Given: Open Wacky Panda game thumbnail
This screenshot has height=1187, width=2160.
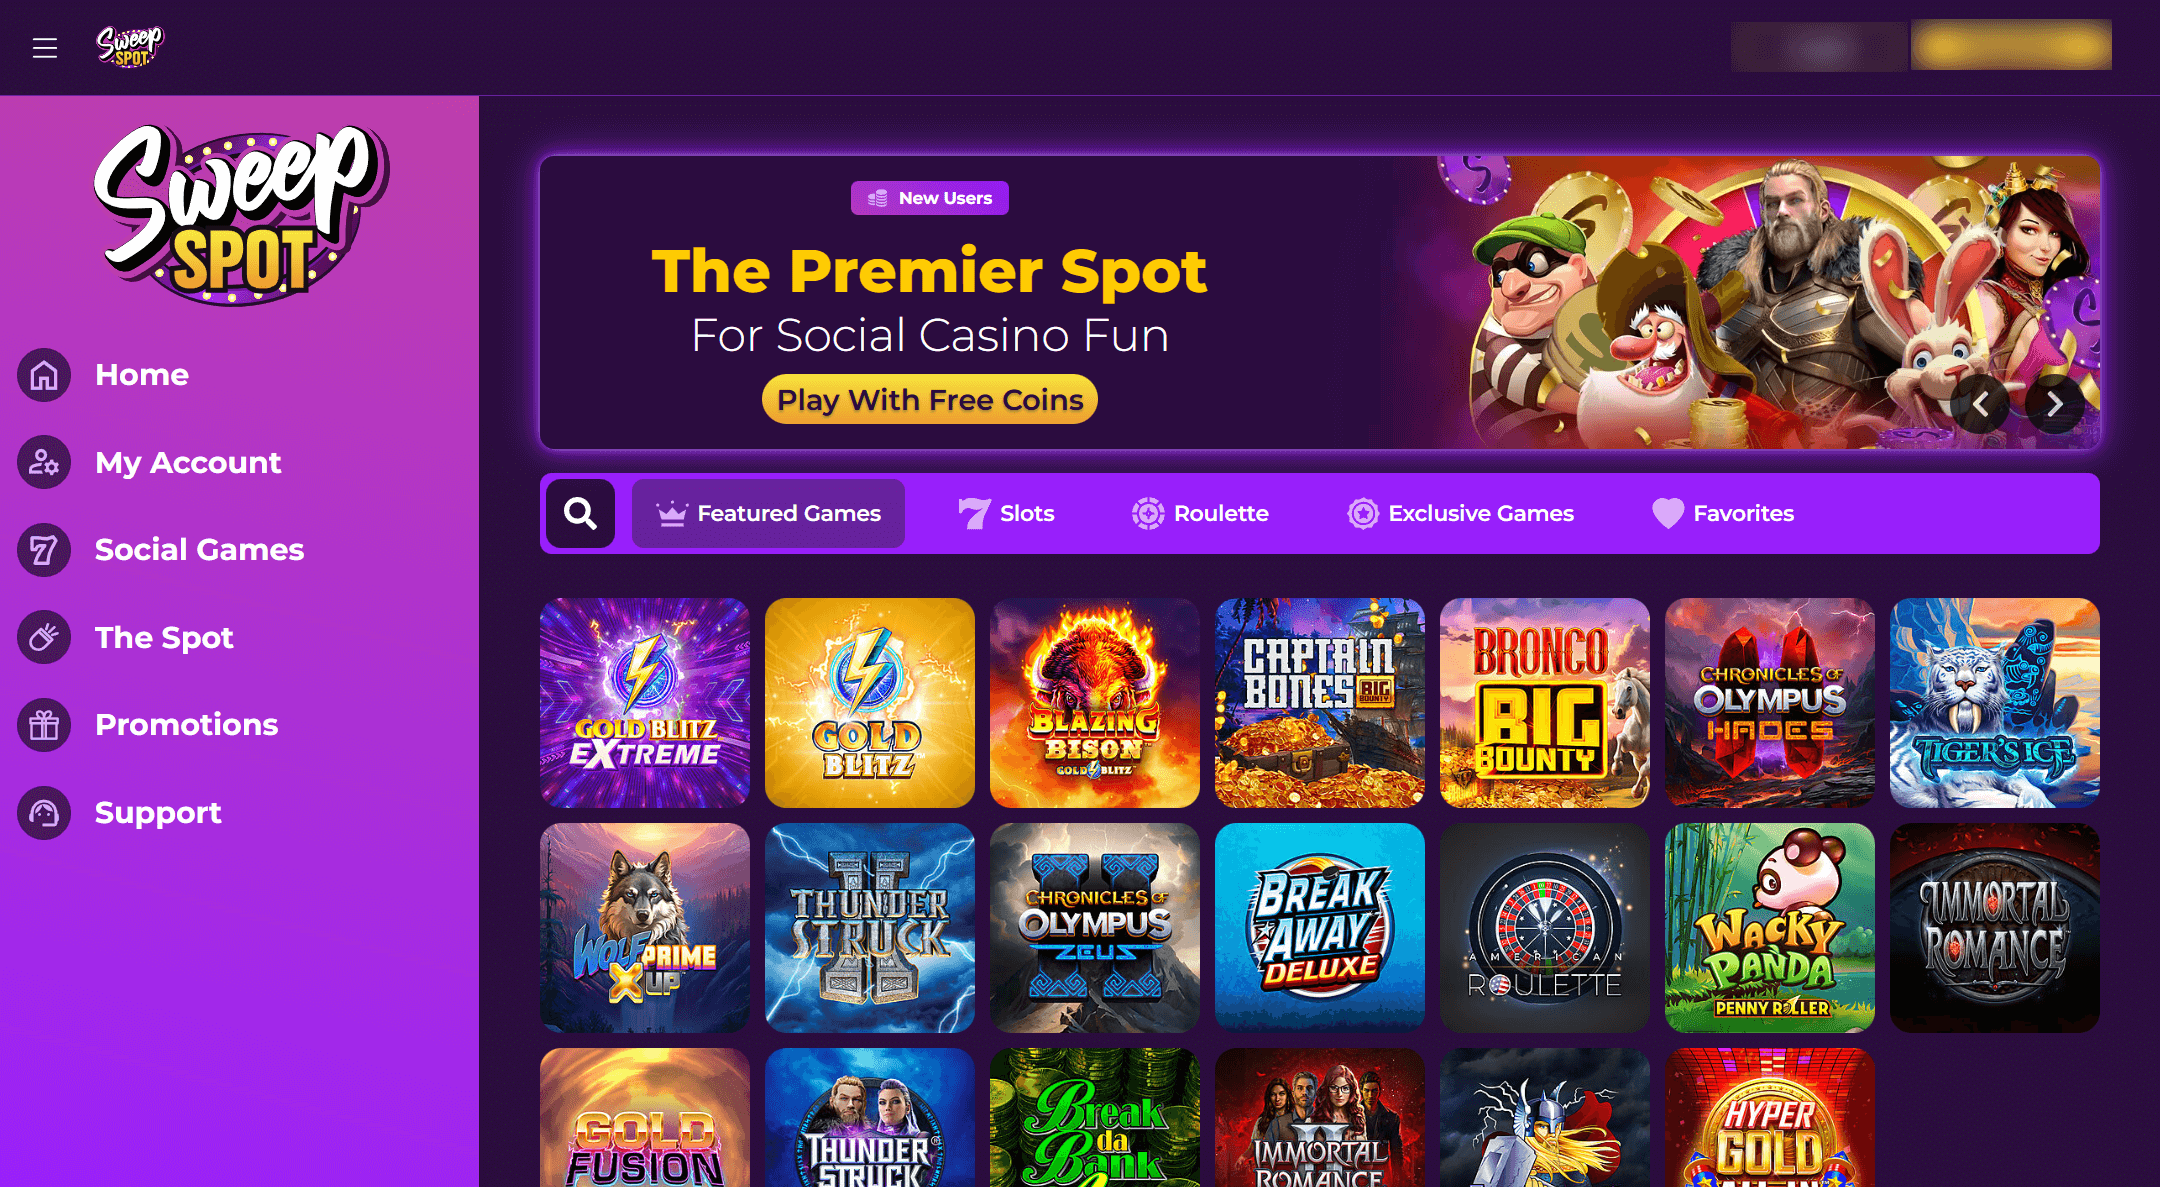Looking at the screenshot, I should click(x=1770, y=928).
